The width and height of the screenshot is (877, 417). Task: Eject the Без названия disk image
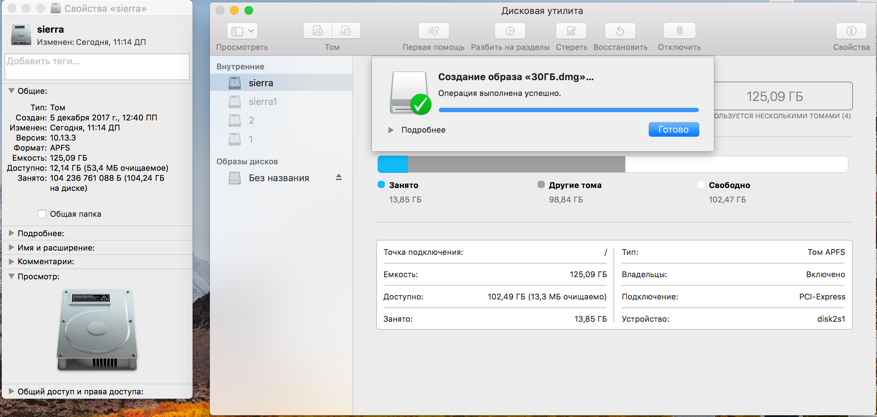pos(338,178)
